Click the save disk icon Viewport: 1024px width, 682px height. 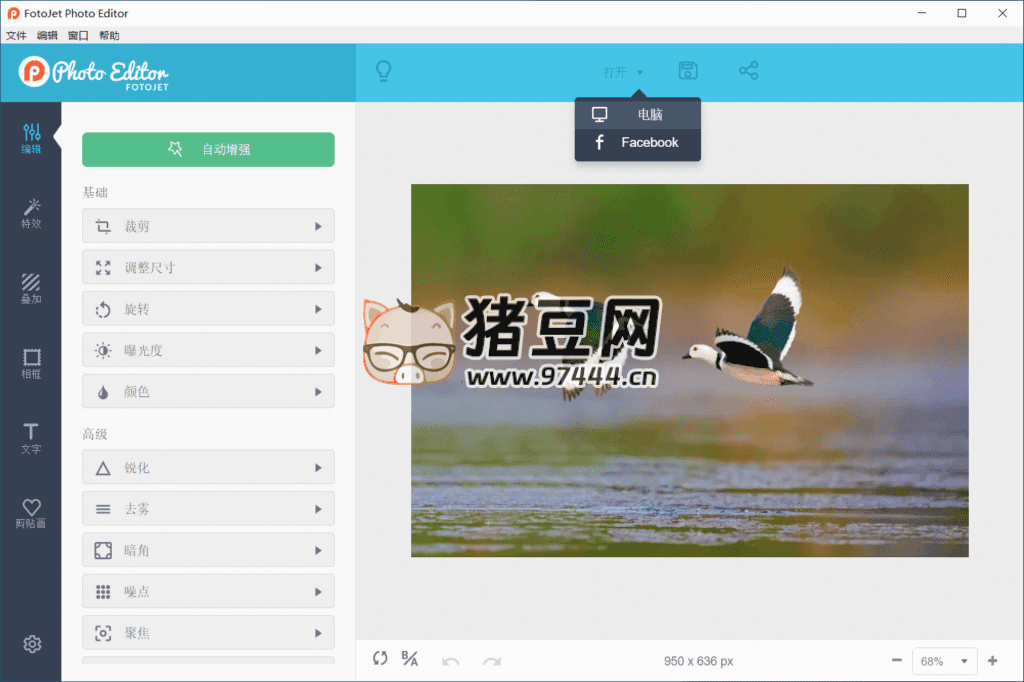[x=688, y=71]
